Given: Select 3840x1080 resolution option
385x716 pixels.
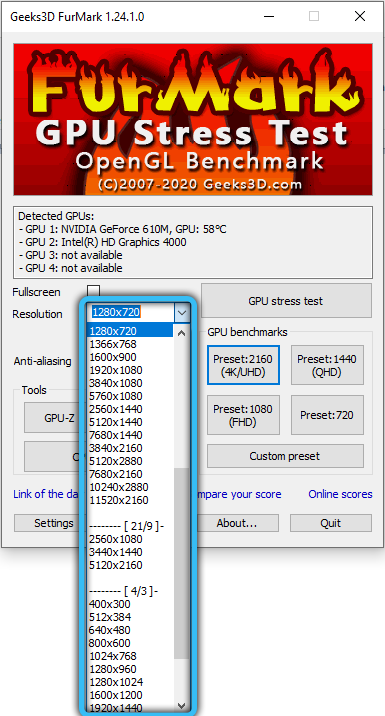Looking at the screenshot, I should pyautogui.click(x=130, y=383).
